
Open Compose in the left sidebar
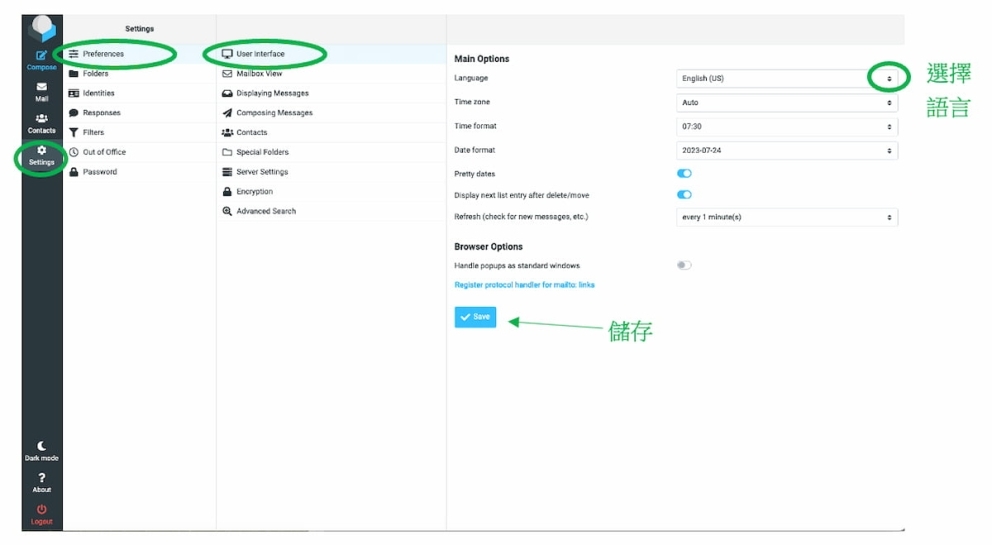pyautogui.click(x=41, y=59)
